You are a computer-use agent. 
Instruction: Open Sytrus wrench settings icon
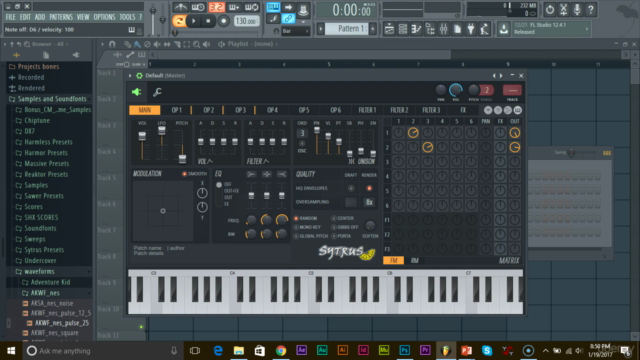(157, 92)
